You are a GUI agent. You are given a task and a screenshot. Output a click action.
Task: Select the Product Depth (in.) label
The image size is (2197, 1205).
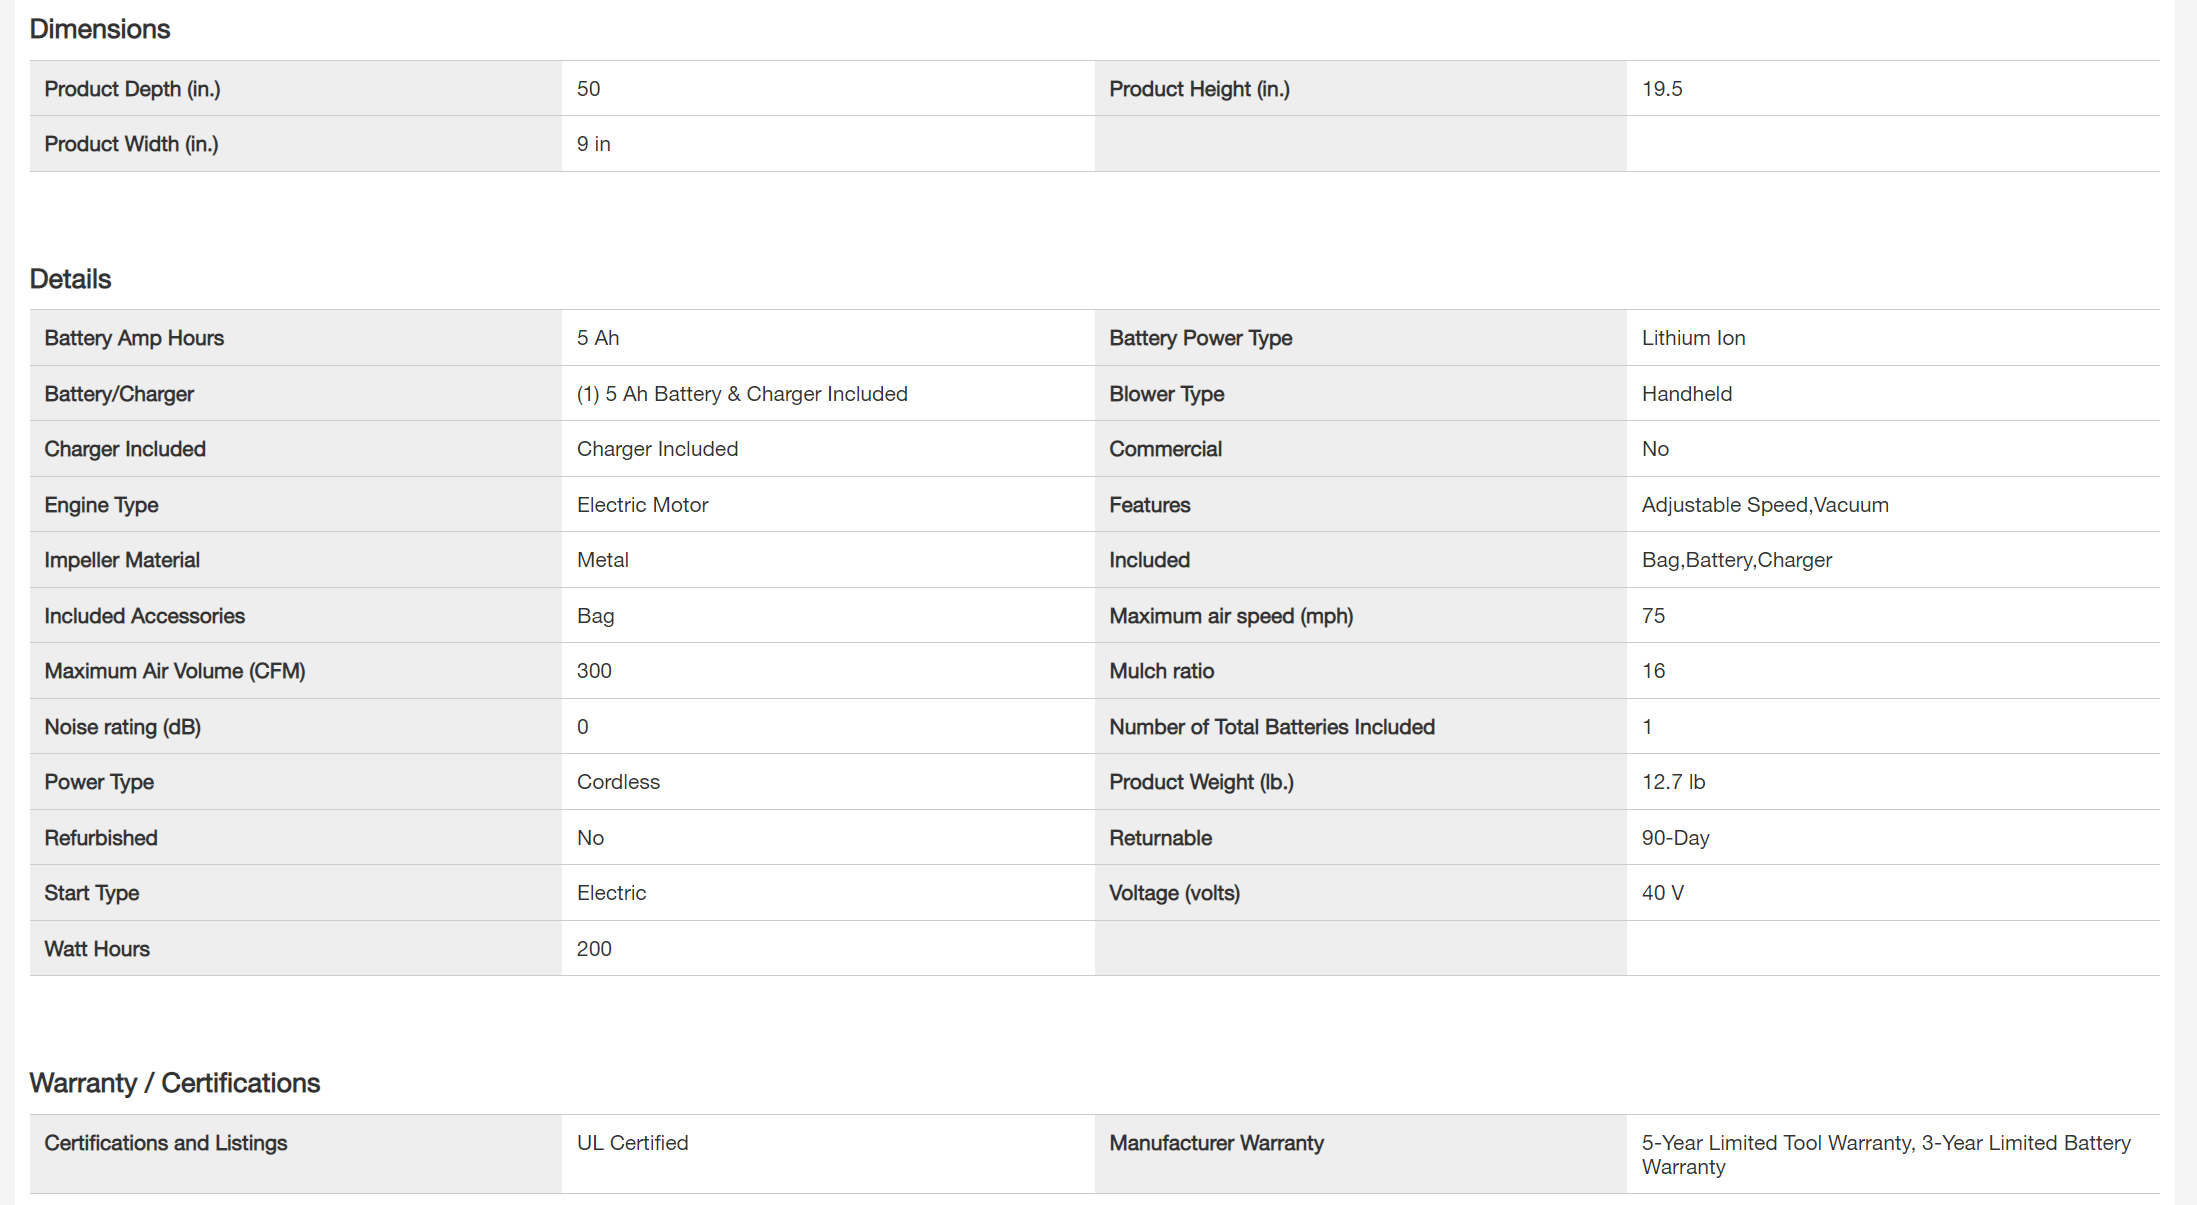[132, 89]
